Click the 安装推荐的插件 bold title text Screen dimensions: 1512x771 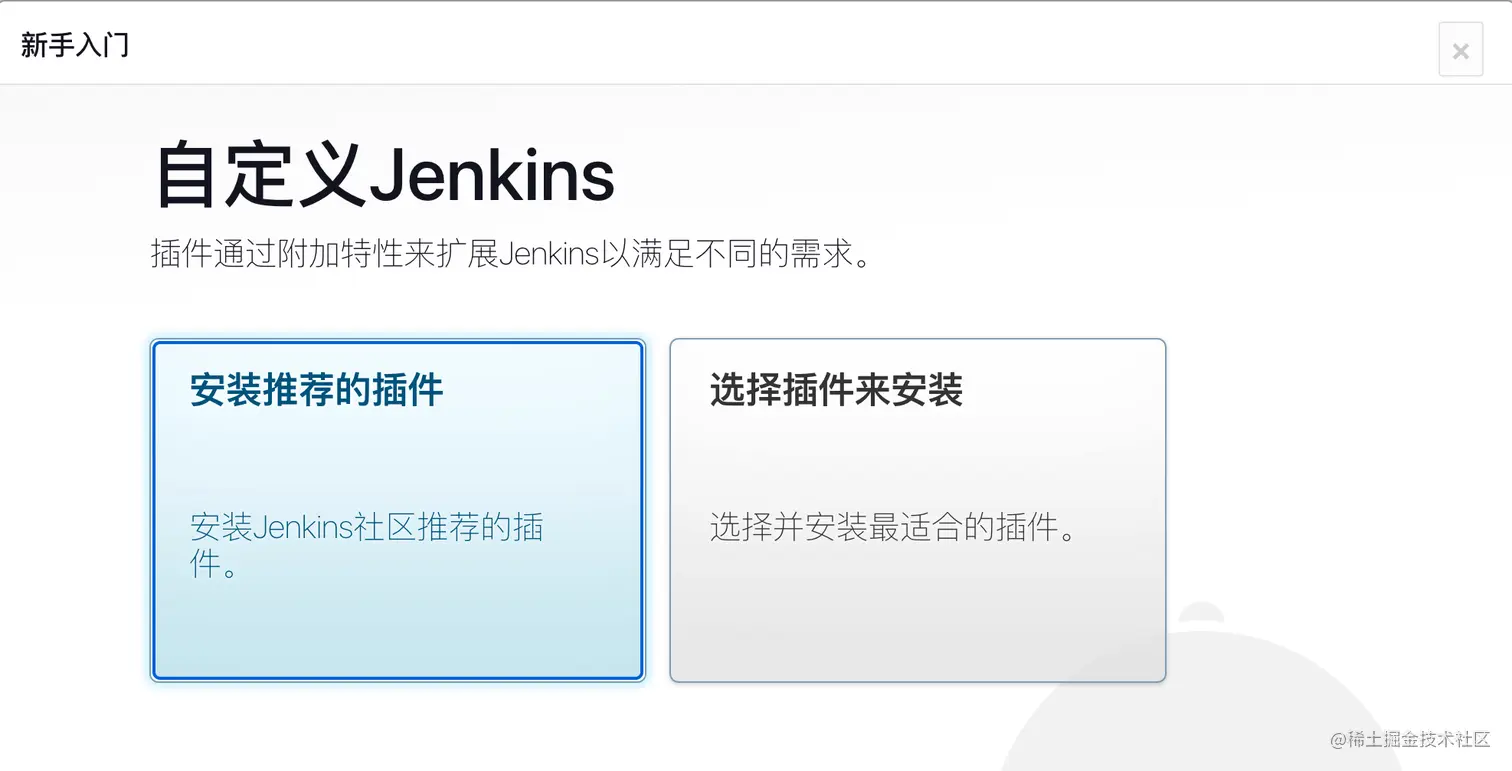tap(316, 390)
